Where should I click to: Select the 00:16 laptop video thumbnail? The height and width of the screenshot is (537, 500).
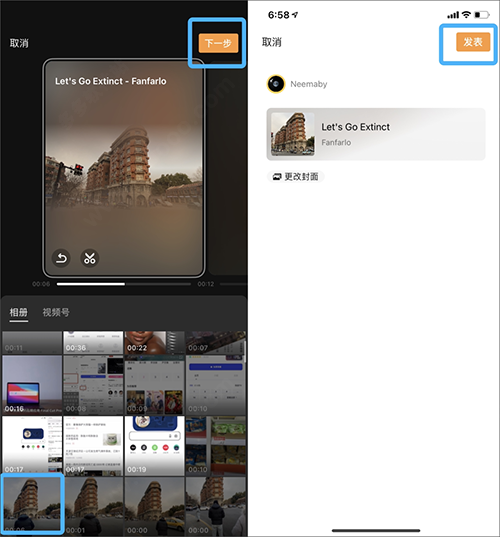pos(32,385)
